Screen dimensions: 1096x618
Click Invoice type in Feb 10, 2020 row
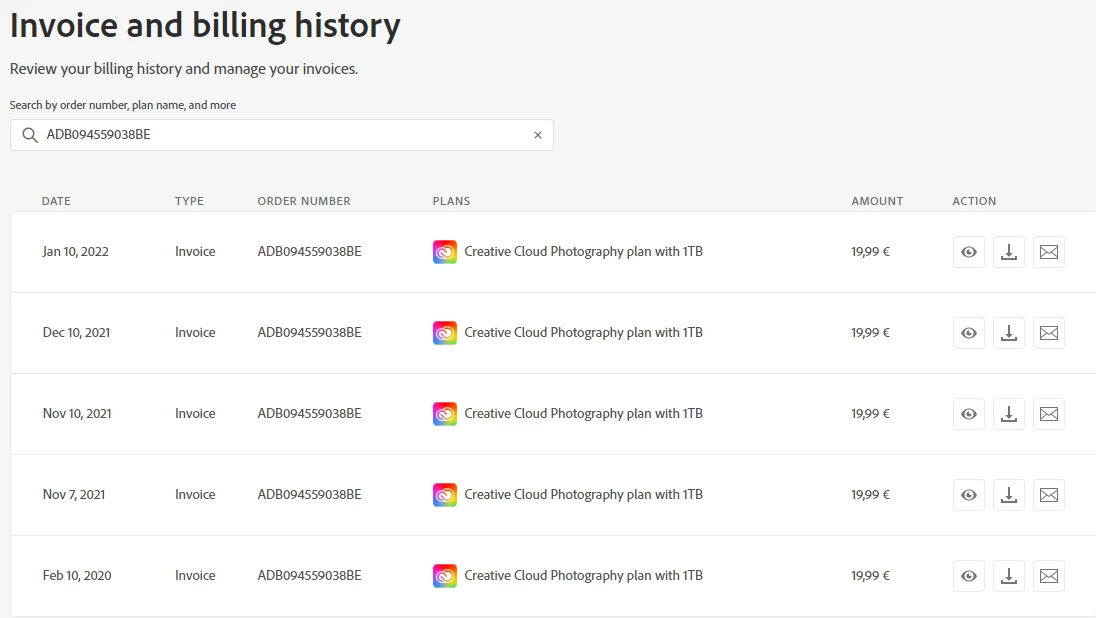tap(195, 576)
